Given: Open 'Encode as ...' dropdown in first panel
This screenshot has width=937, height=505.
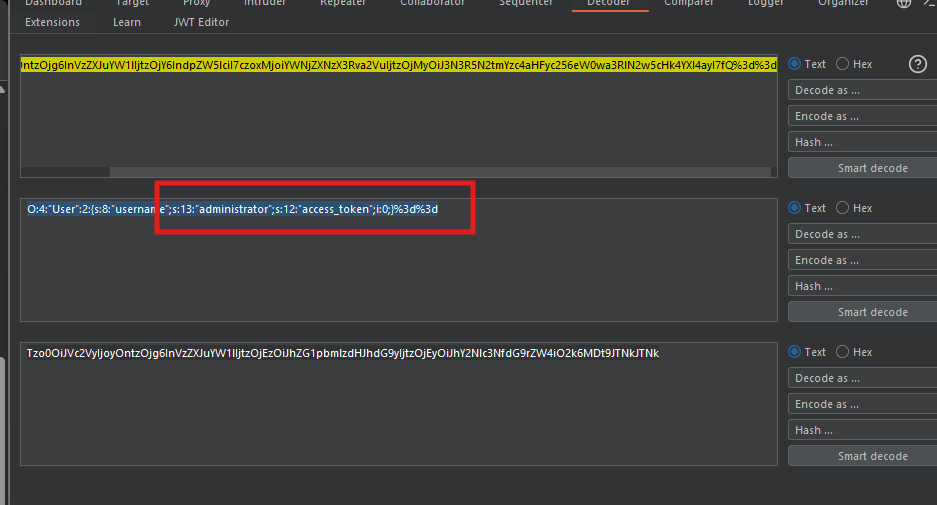Looking at the screenshot, I should pyautogui.click(x=862, y=117).
